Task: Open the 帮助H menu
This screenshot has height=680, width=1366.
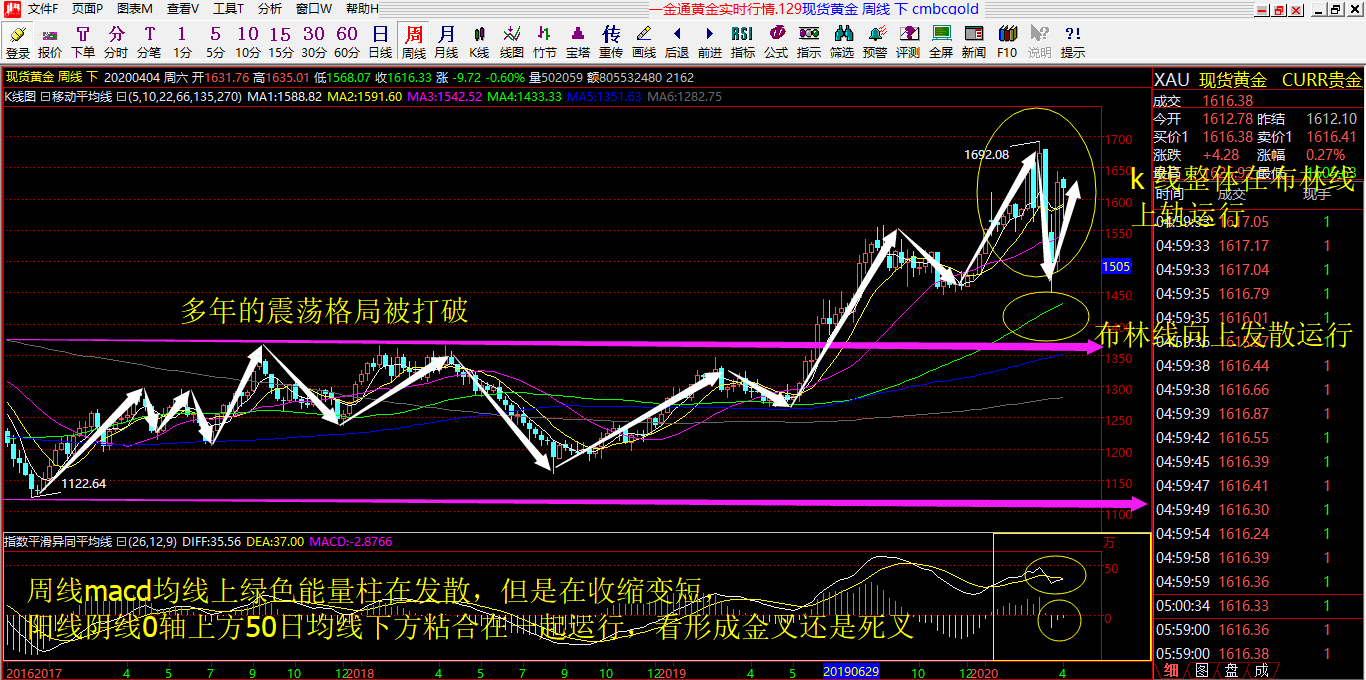Action: 362,8
